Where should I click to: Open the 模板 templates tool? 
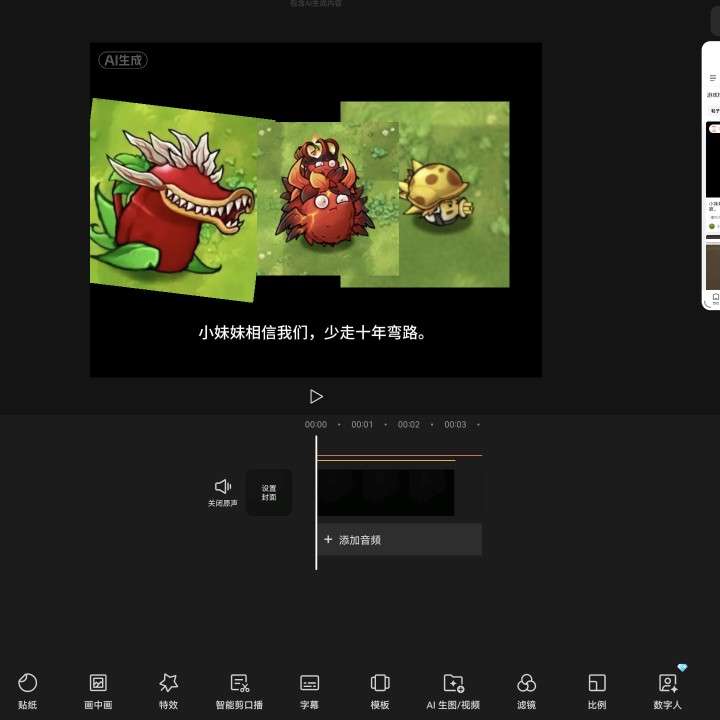(380, 691)
